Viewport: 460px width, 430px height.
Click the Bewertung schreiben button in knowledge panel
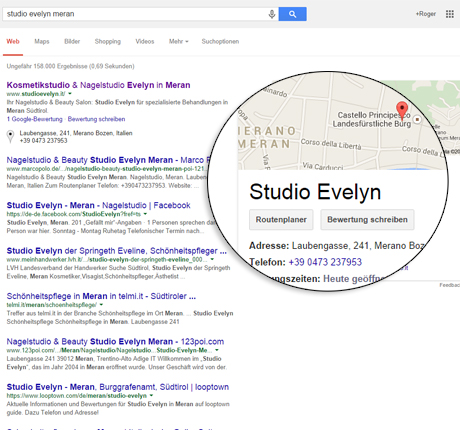367,220
